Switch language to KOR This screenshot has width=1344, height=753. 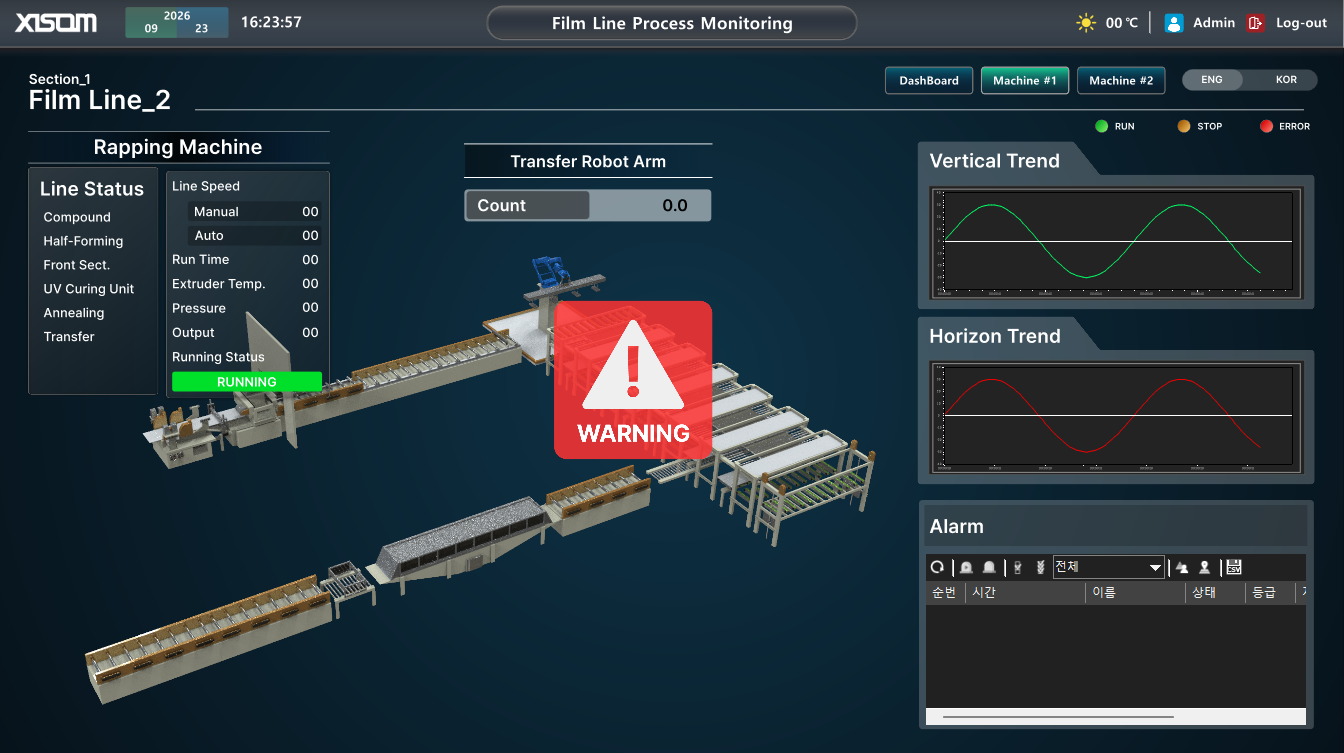(x=1286, y=80)
